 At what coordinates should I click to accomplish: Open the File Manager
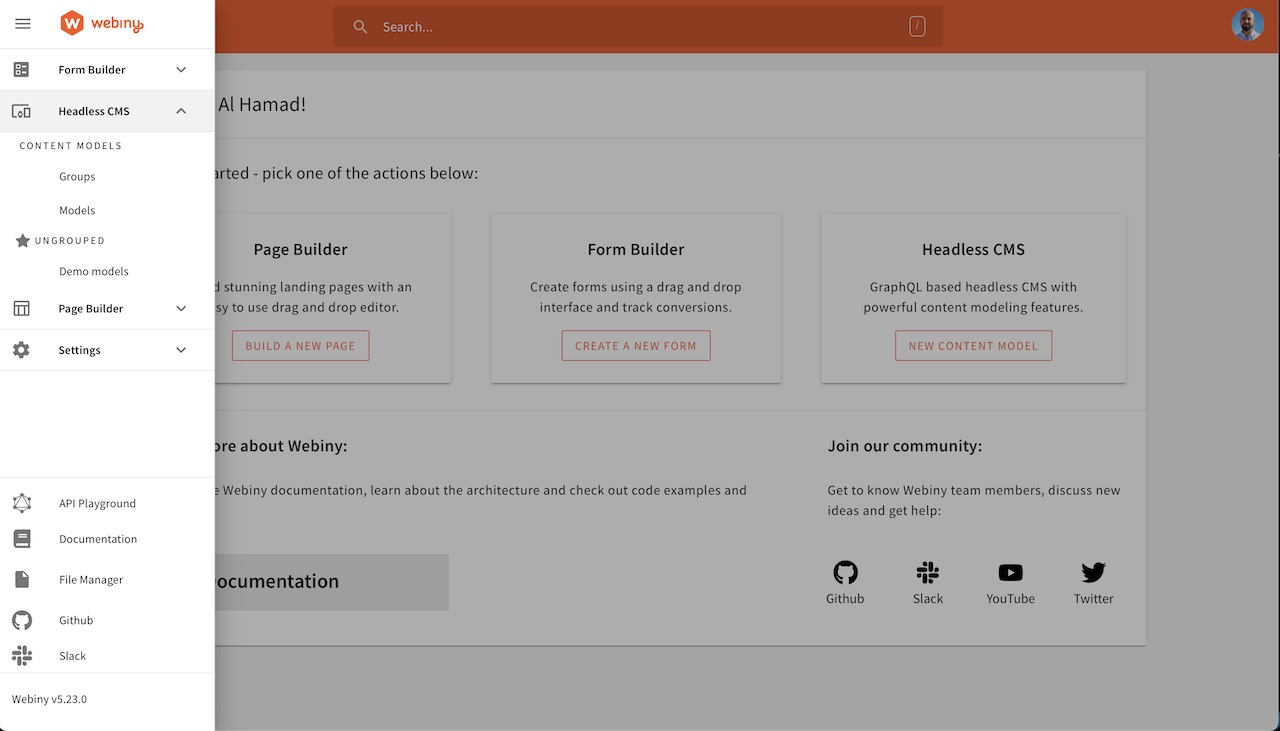coord(22,579)
